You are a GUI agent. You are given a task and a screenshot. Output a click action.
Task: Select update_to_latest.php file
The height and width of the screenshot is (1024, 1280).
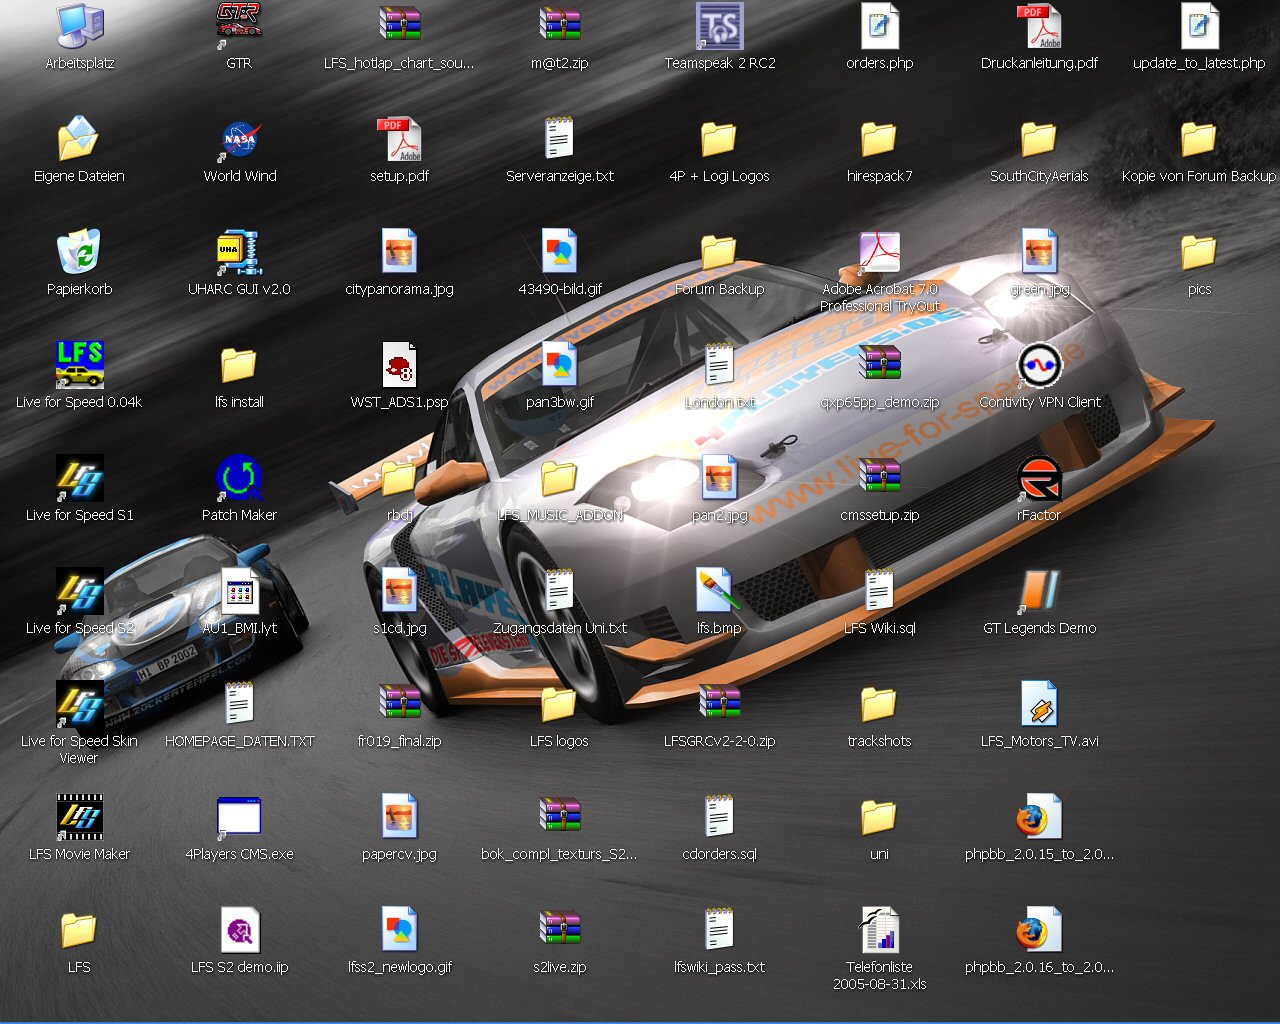tap(1199, 27)
